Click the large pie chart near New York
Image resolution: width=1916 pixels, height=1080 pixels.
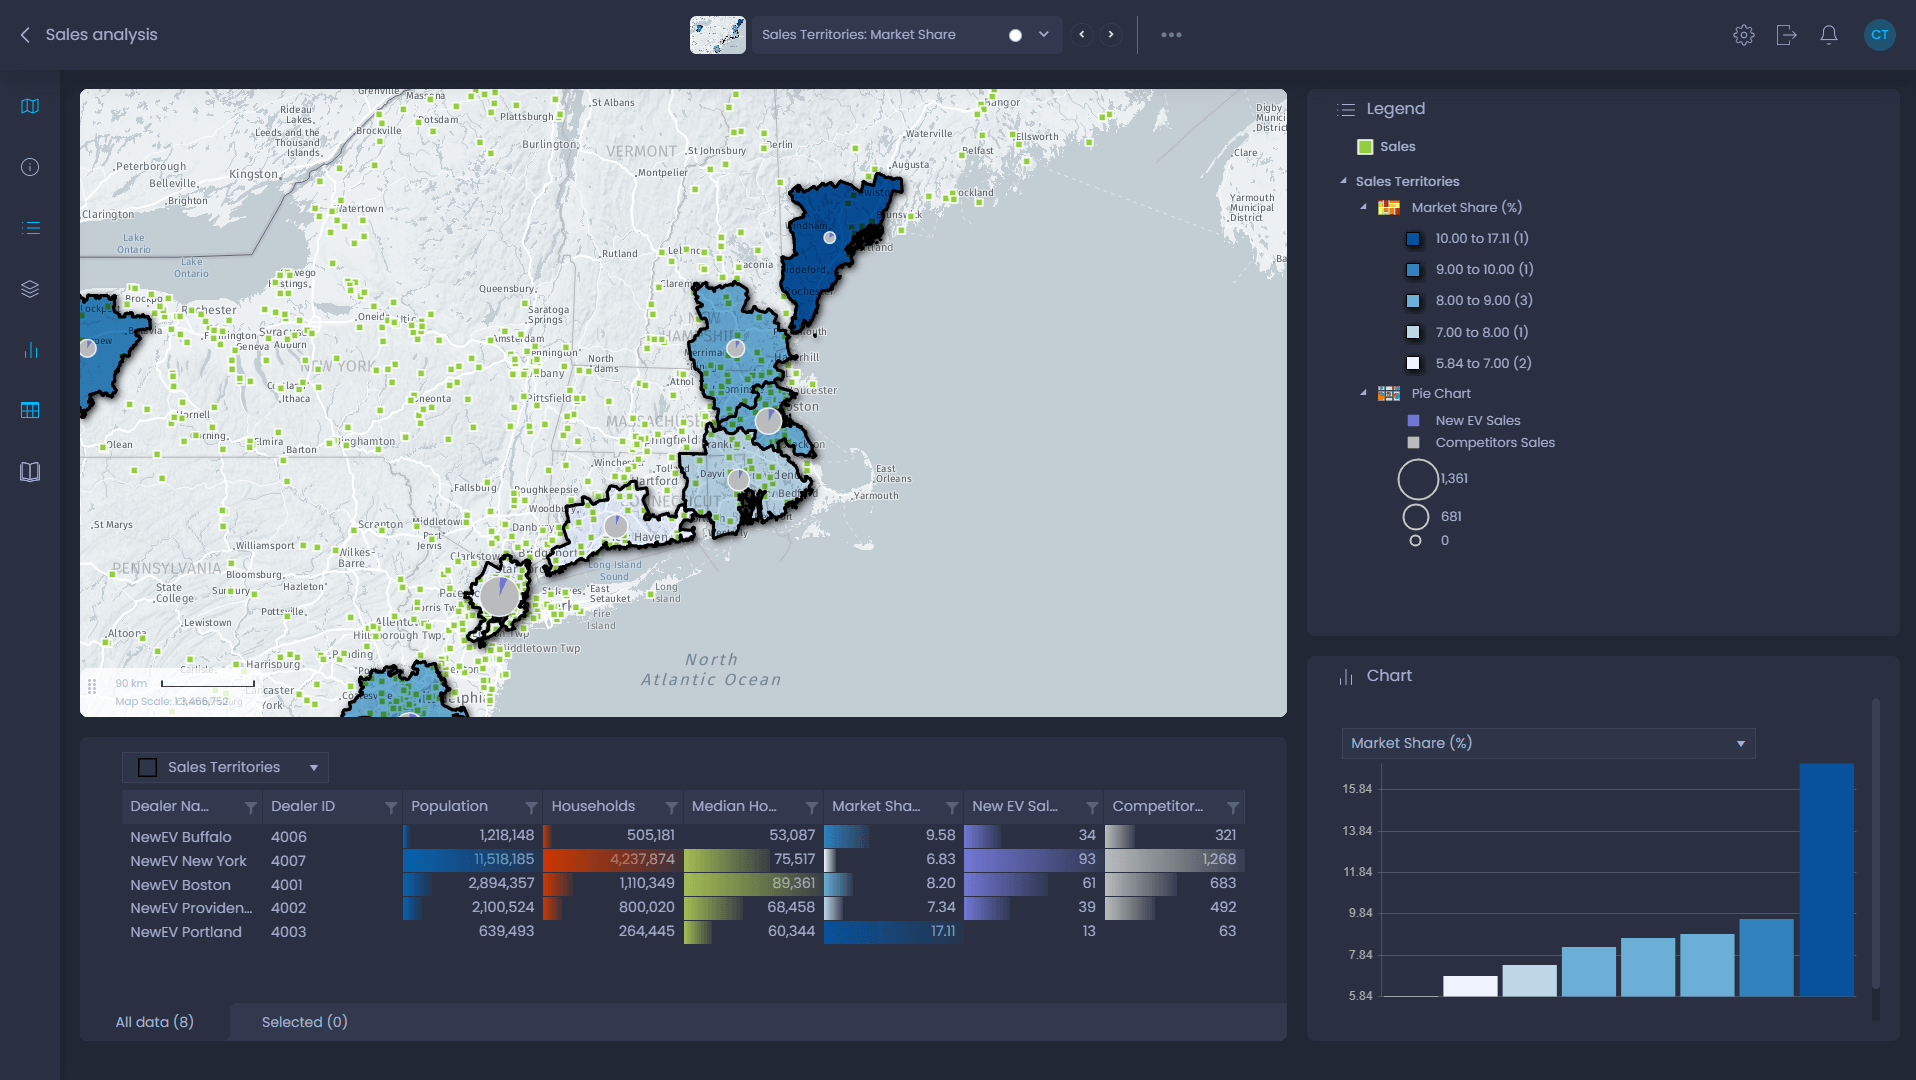[x=499, y=597]
